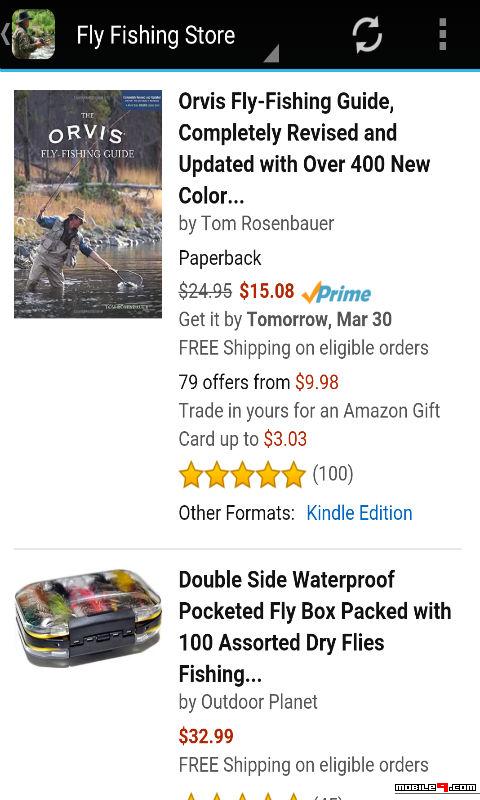Tap the fly box product image
Viewport: 480px width, 800px height.
(x=88, y=618)
